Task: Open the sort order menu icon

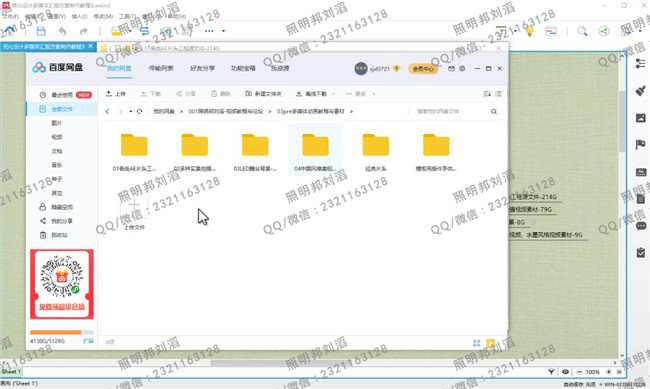Action: [487, 94]
